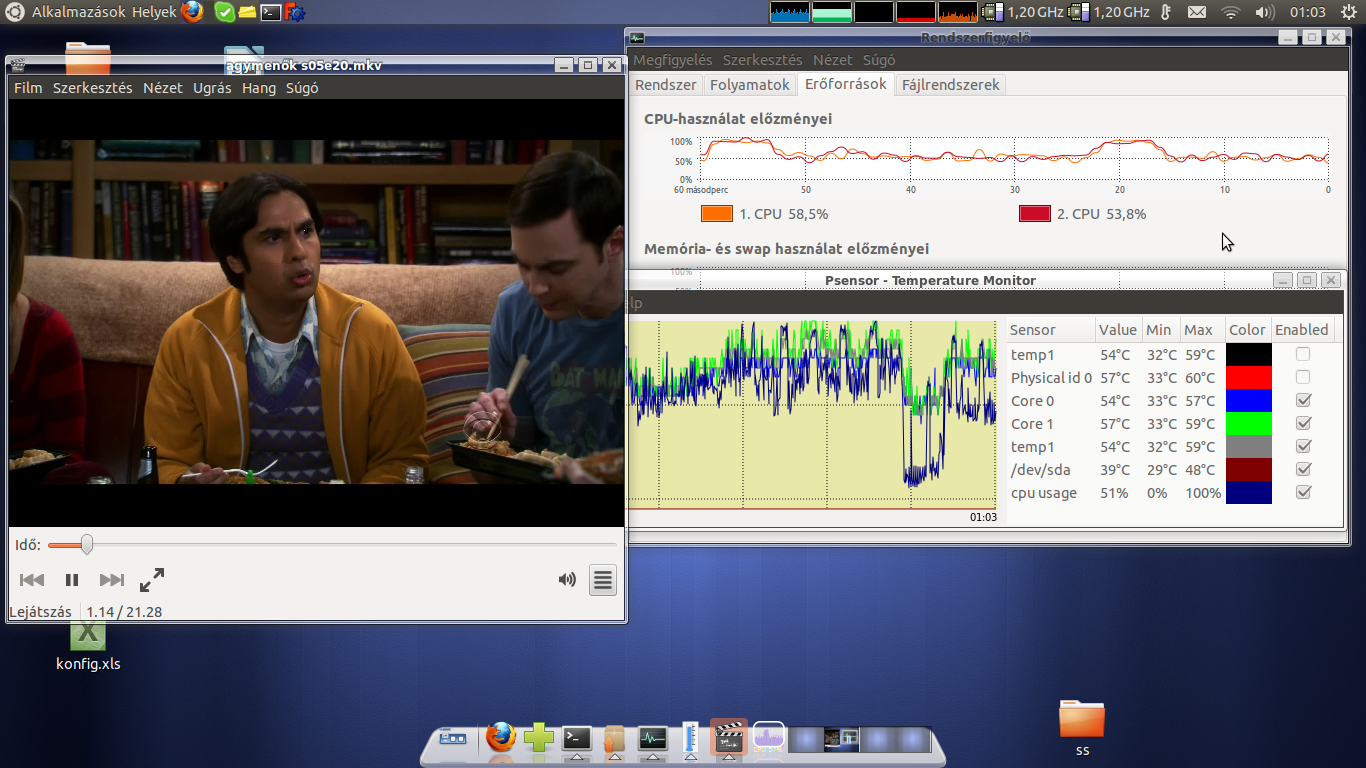The width and height of the screenshot is (1366, 768).
Task: Switch to the Fájlrendszerek tab
Action: point(951,85)
